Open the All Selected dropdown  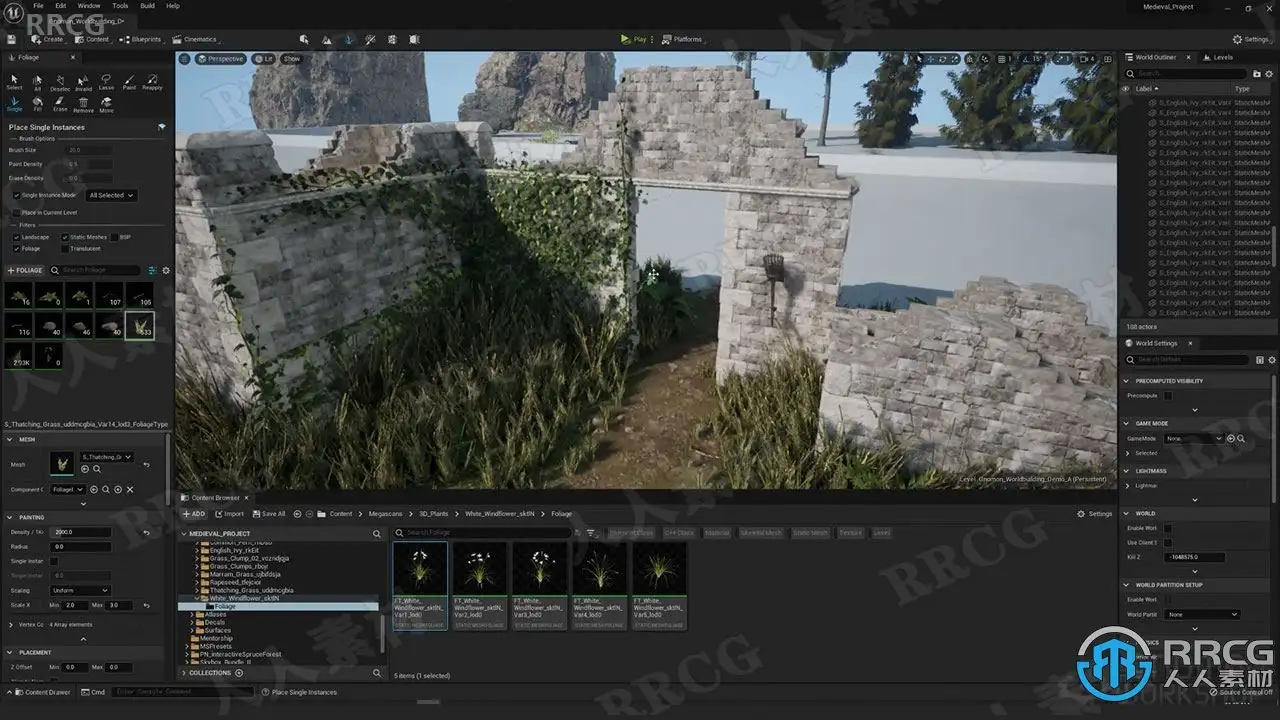click(x=111, y=195)
